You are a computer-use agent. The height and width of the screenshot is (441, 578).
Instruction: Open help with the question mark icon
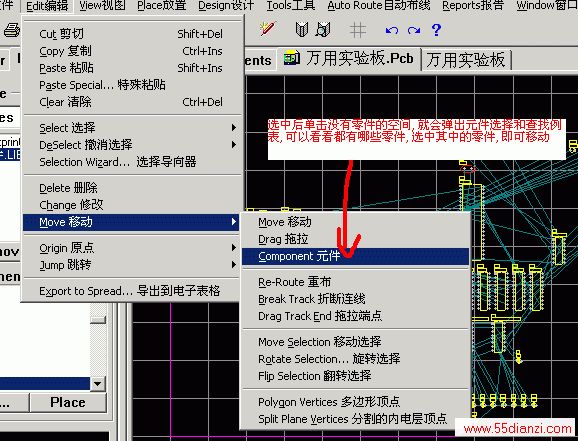click(x=436, y=30)
